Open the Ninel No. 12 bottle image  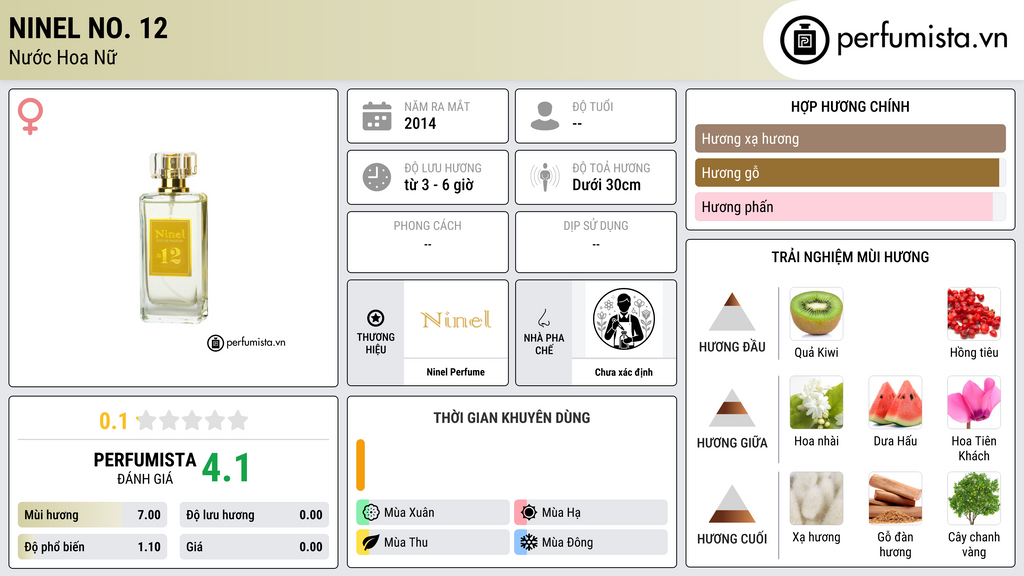[x=173, y=238]
